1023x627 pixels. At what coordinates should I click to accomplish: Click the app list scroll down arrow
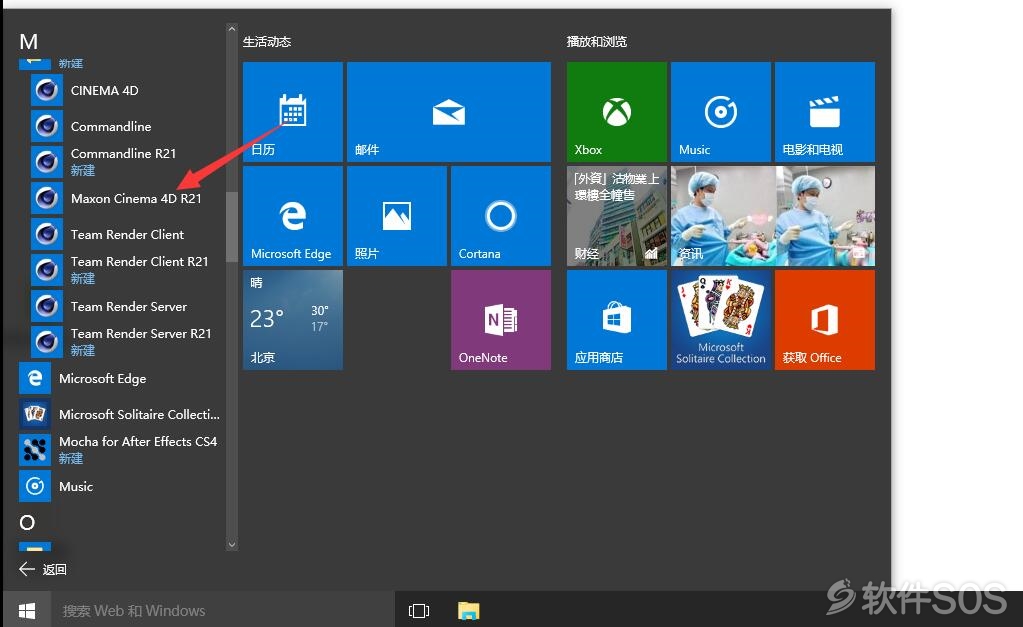tap(232, 544)
